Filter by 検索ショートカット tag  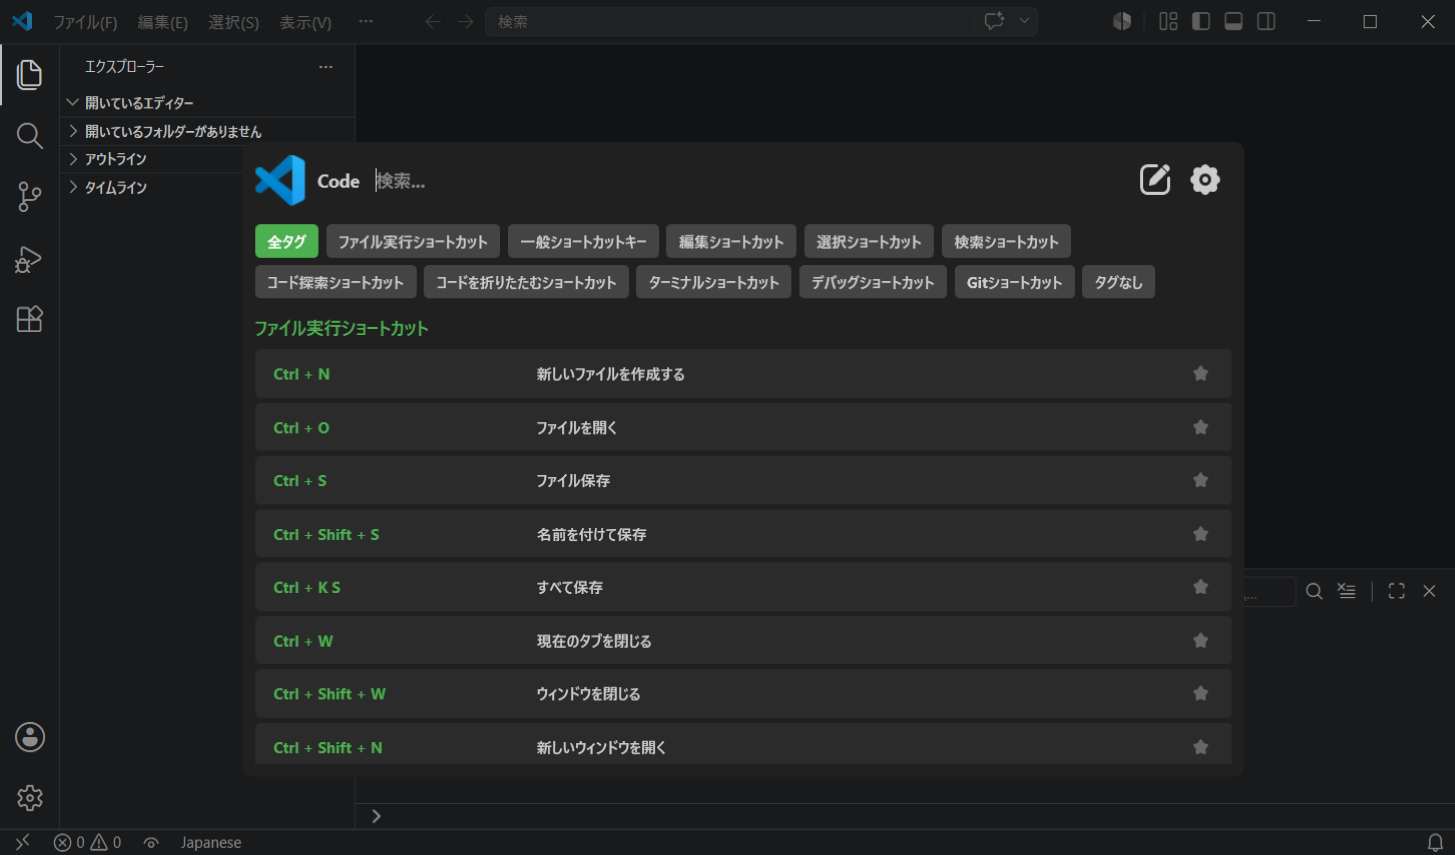tap(1006, 241)
